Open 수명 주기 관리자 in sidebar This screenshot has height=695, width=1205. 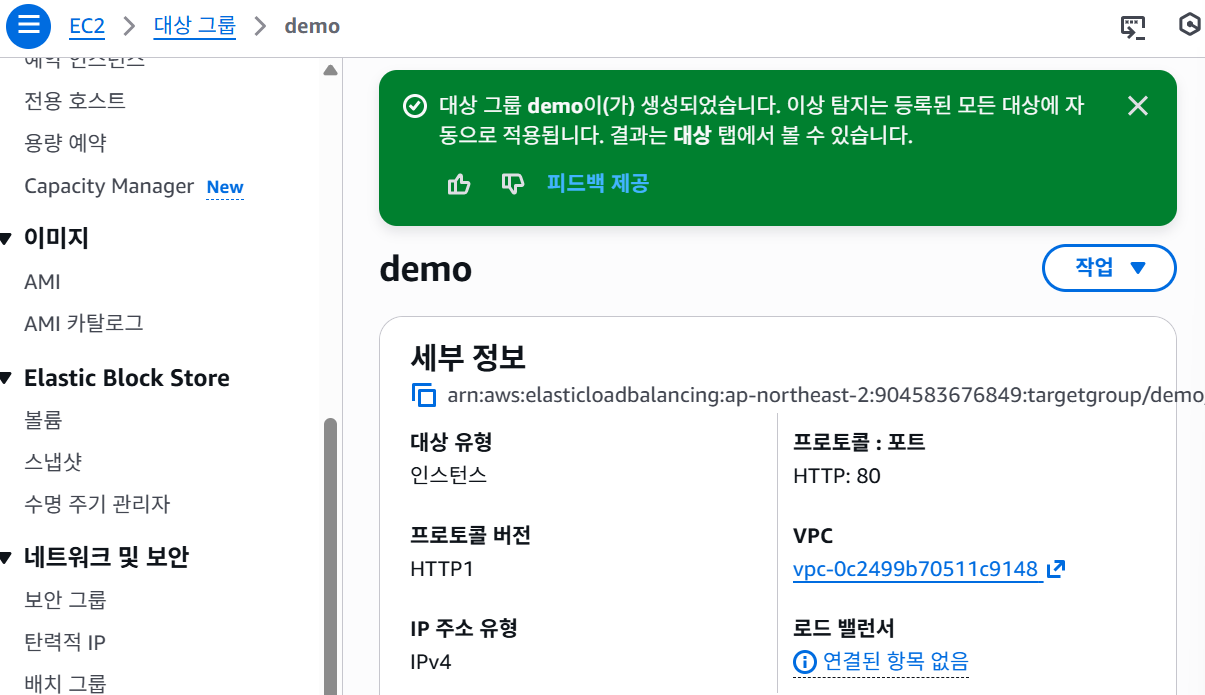click(x=97, y=504)
